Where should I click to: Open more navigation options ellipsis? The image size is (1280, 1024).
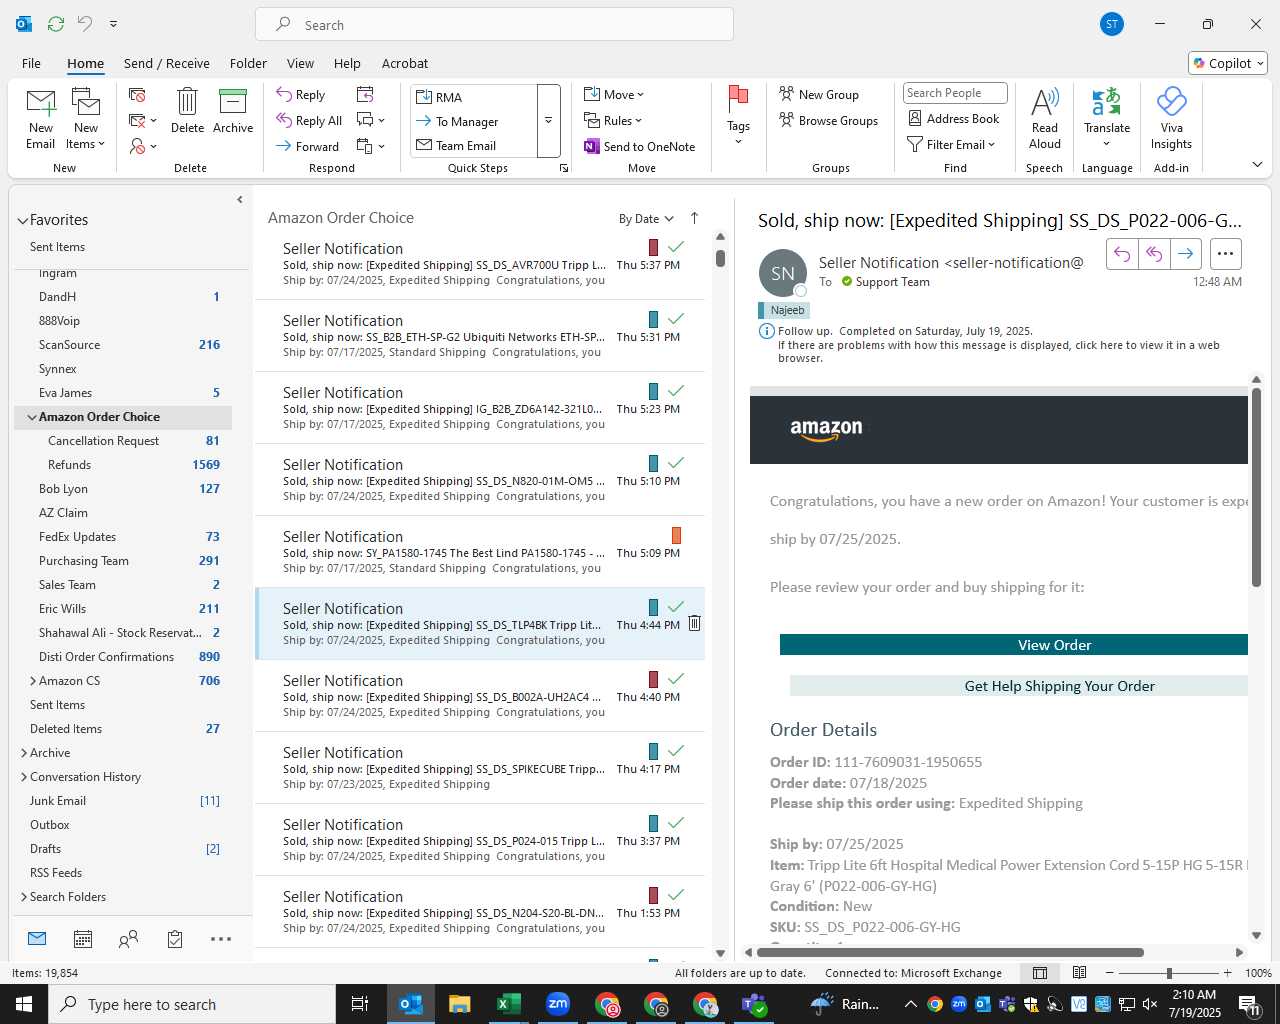(221, 939)
